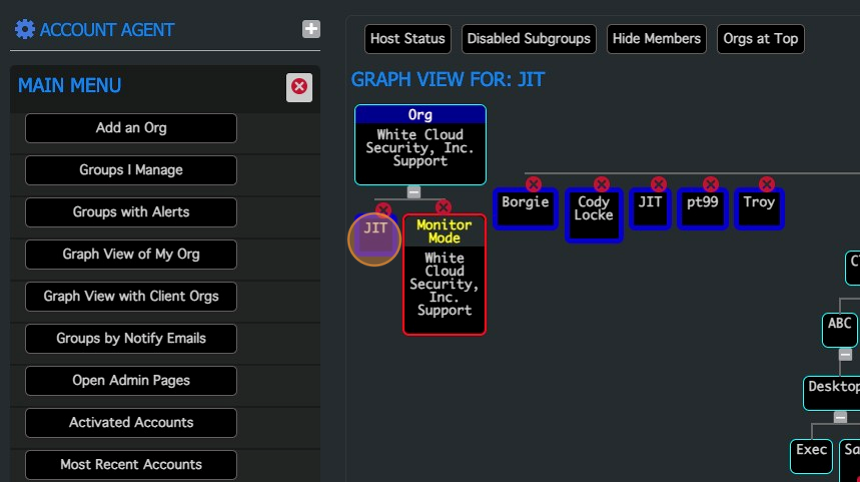Click red X above Cody Locke node

(601, 184)
